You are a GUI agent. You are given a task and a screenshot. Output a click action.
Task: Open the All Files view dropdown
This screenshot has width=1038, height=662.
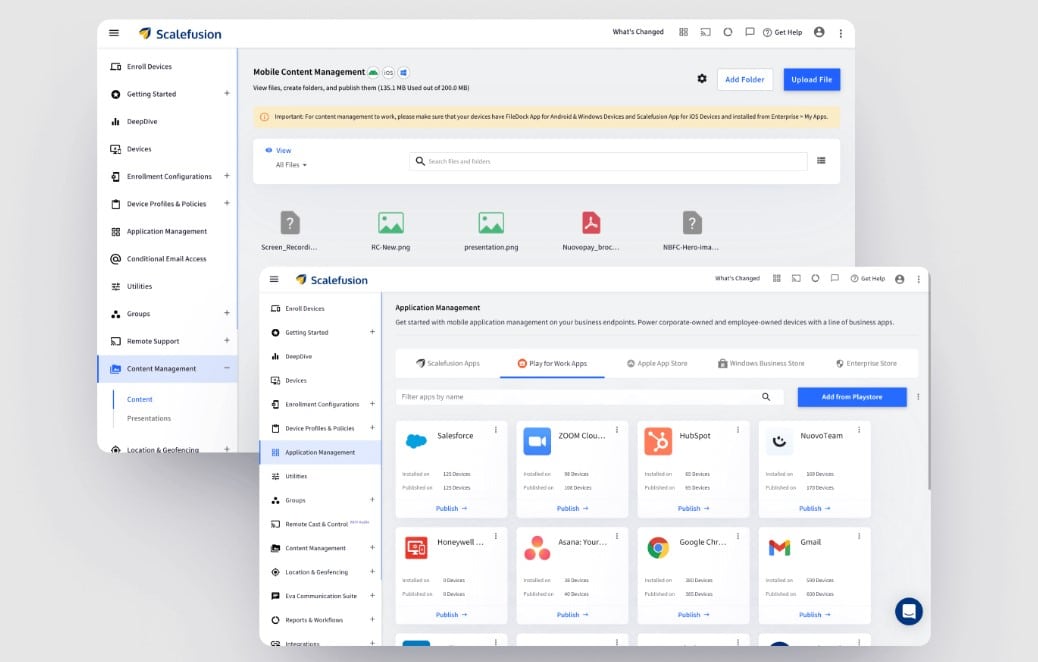pyautogui.click(x=291, y=165)
